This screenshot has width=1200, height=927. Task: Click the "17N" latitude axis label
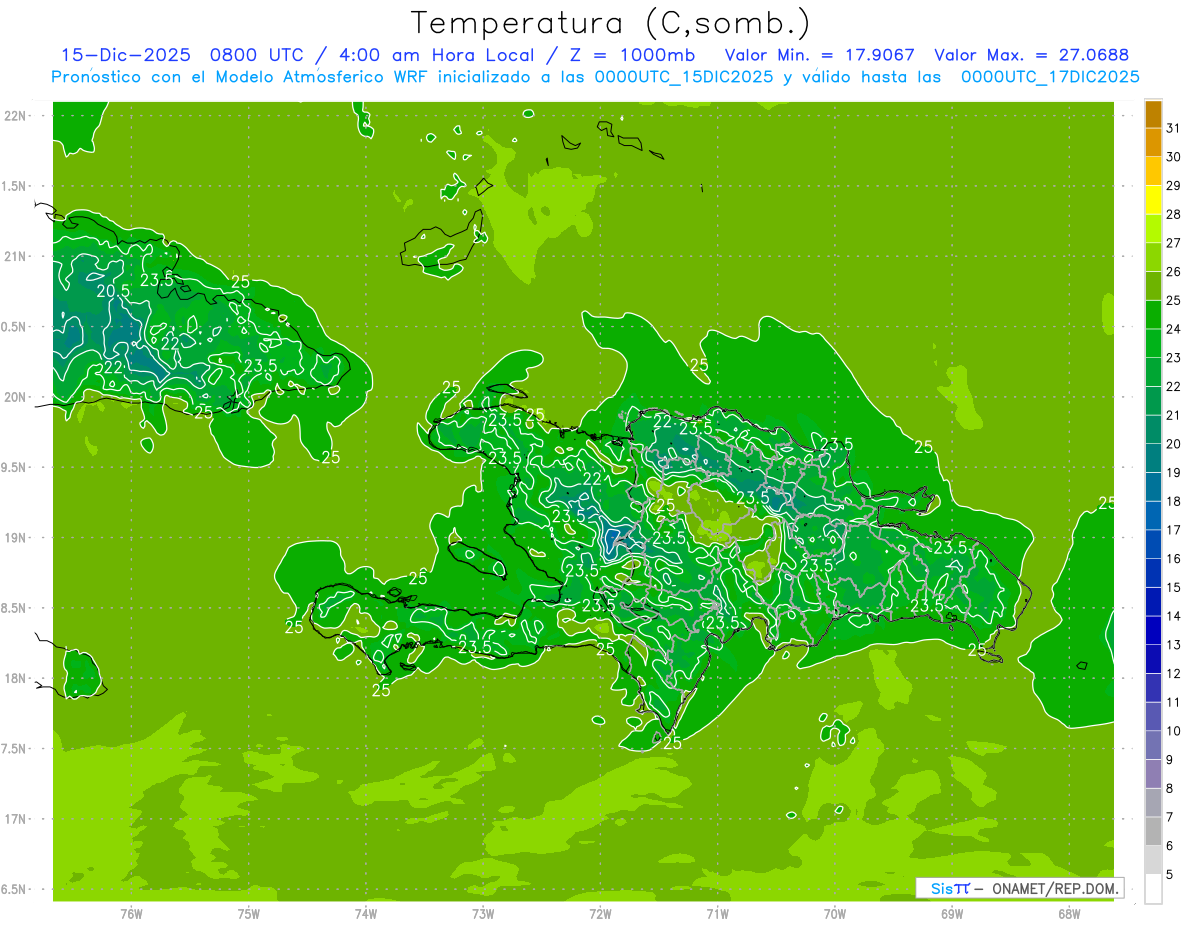coord(16,819)
